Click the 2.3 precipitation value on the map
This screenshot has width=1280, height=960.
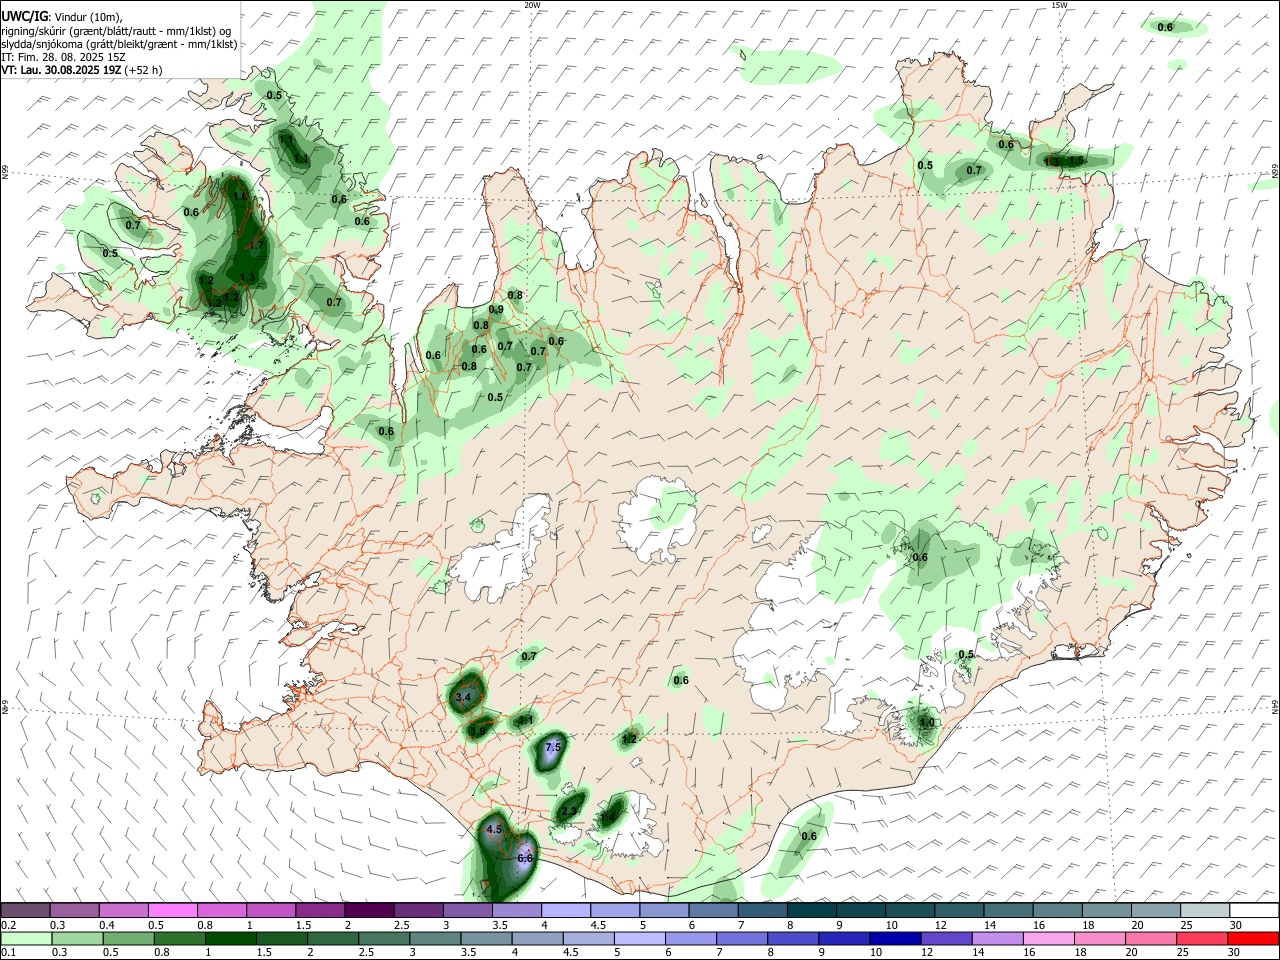[x=570, y=811]
